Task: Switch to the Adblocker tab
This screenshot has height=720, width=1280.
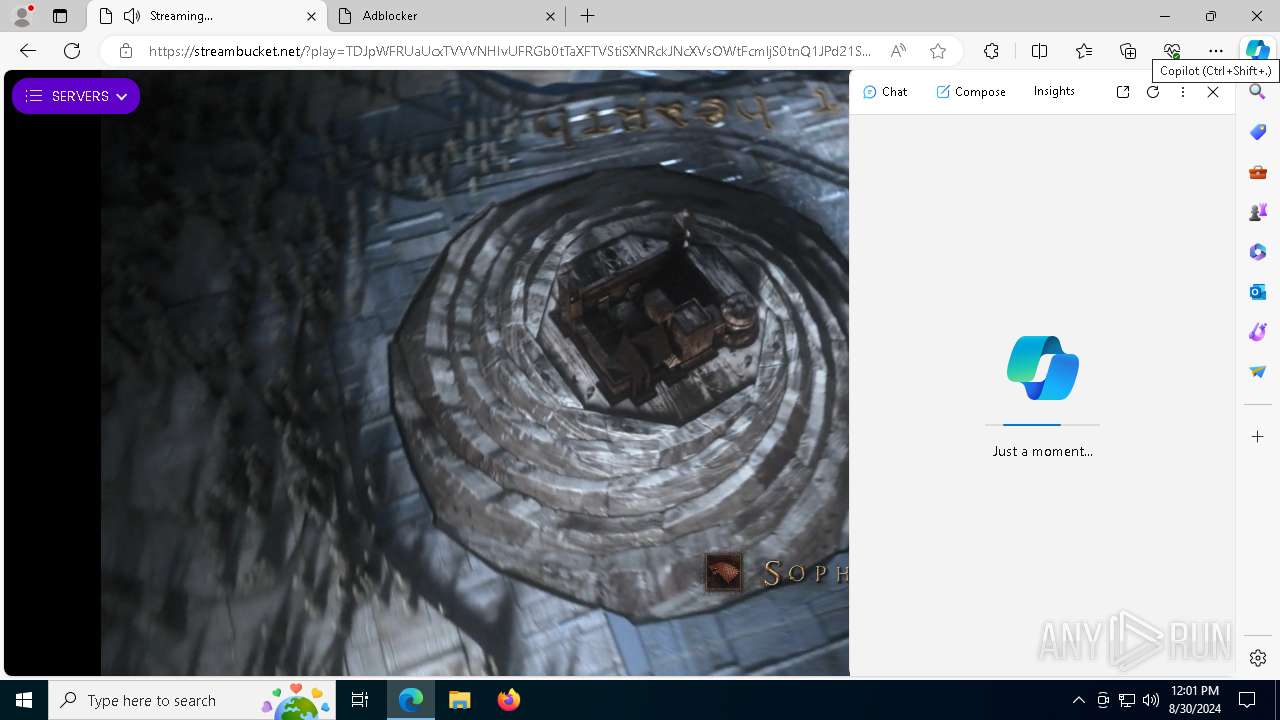Action: pyautogui.click(x=445, y=16)
